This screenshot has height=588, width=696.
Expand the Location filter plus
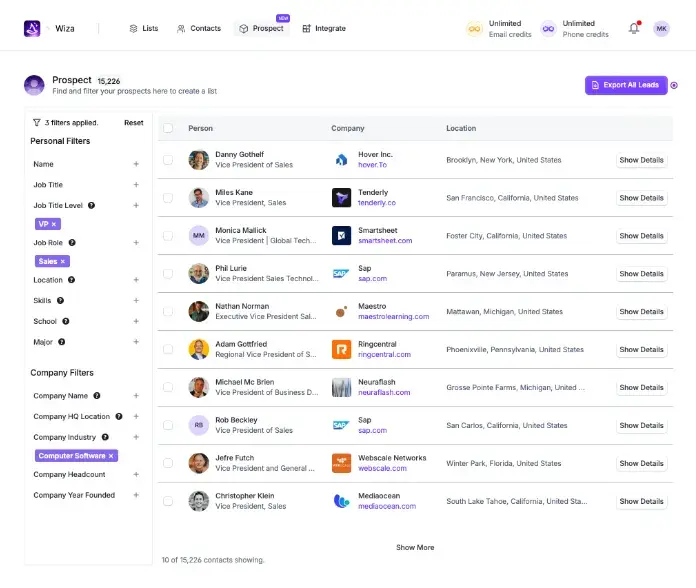pos(136,280)
